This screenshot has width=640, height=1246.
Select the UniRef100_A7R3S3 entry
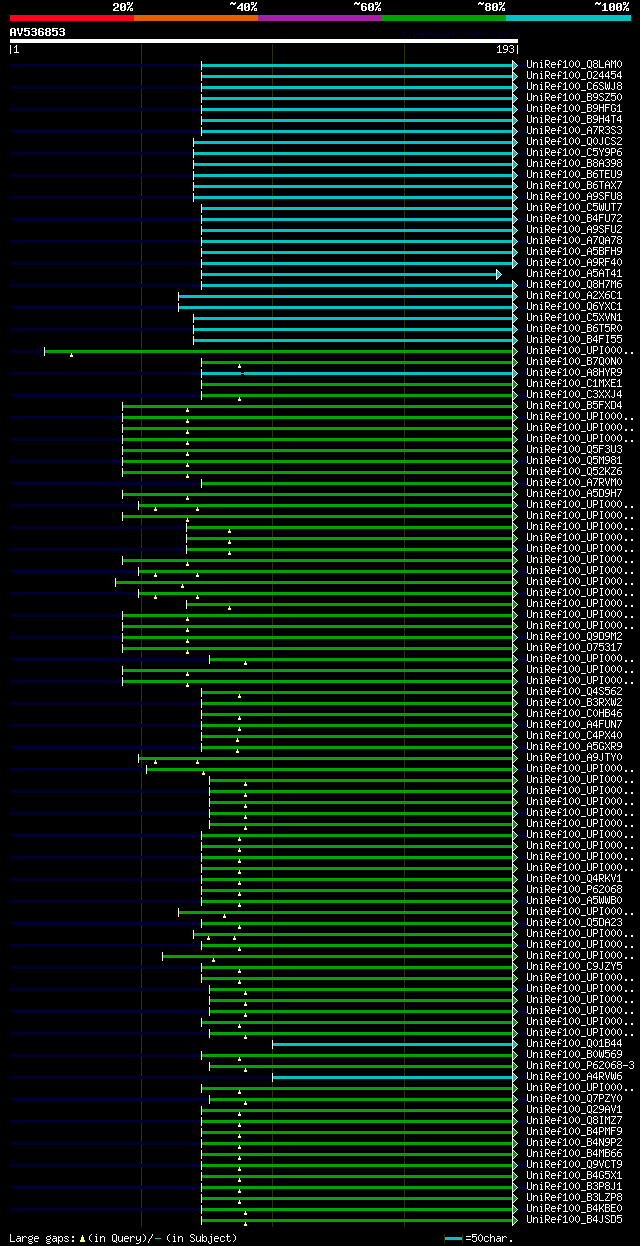pyautogui.click(x=574, y=130)
